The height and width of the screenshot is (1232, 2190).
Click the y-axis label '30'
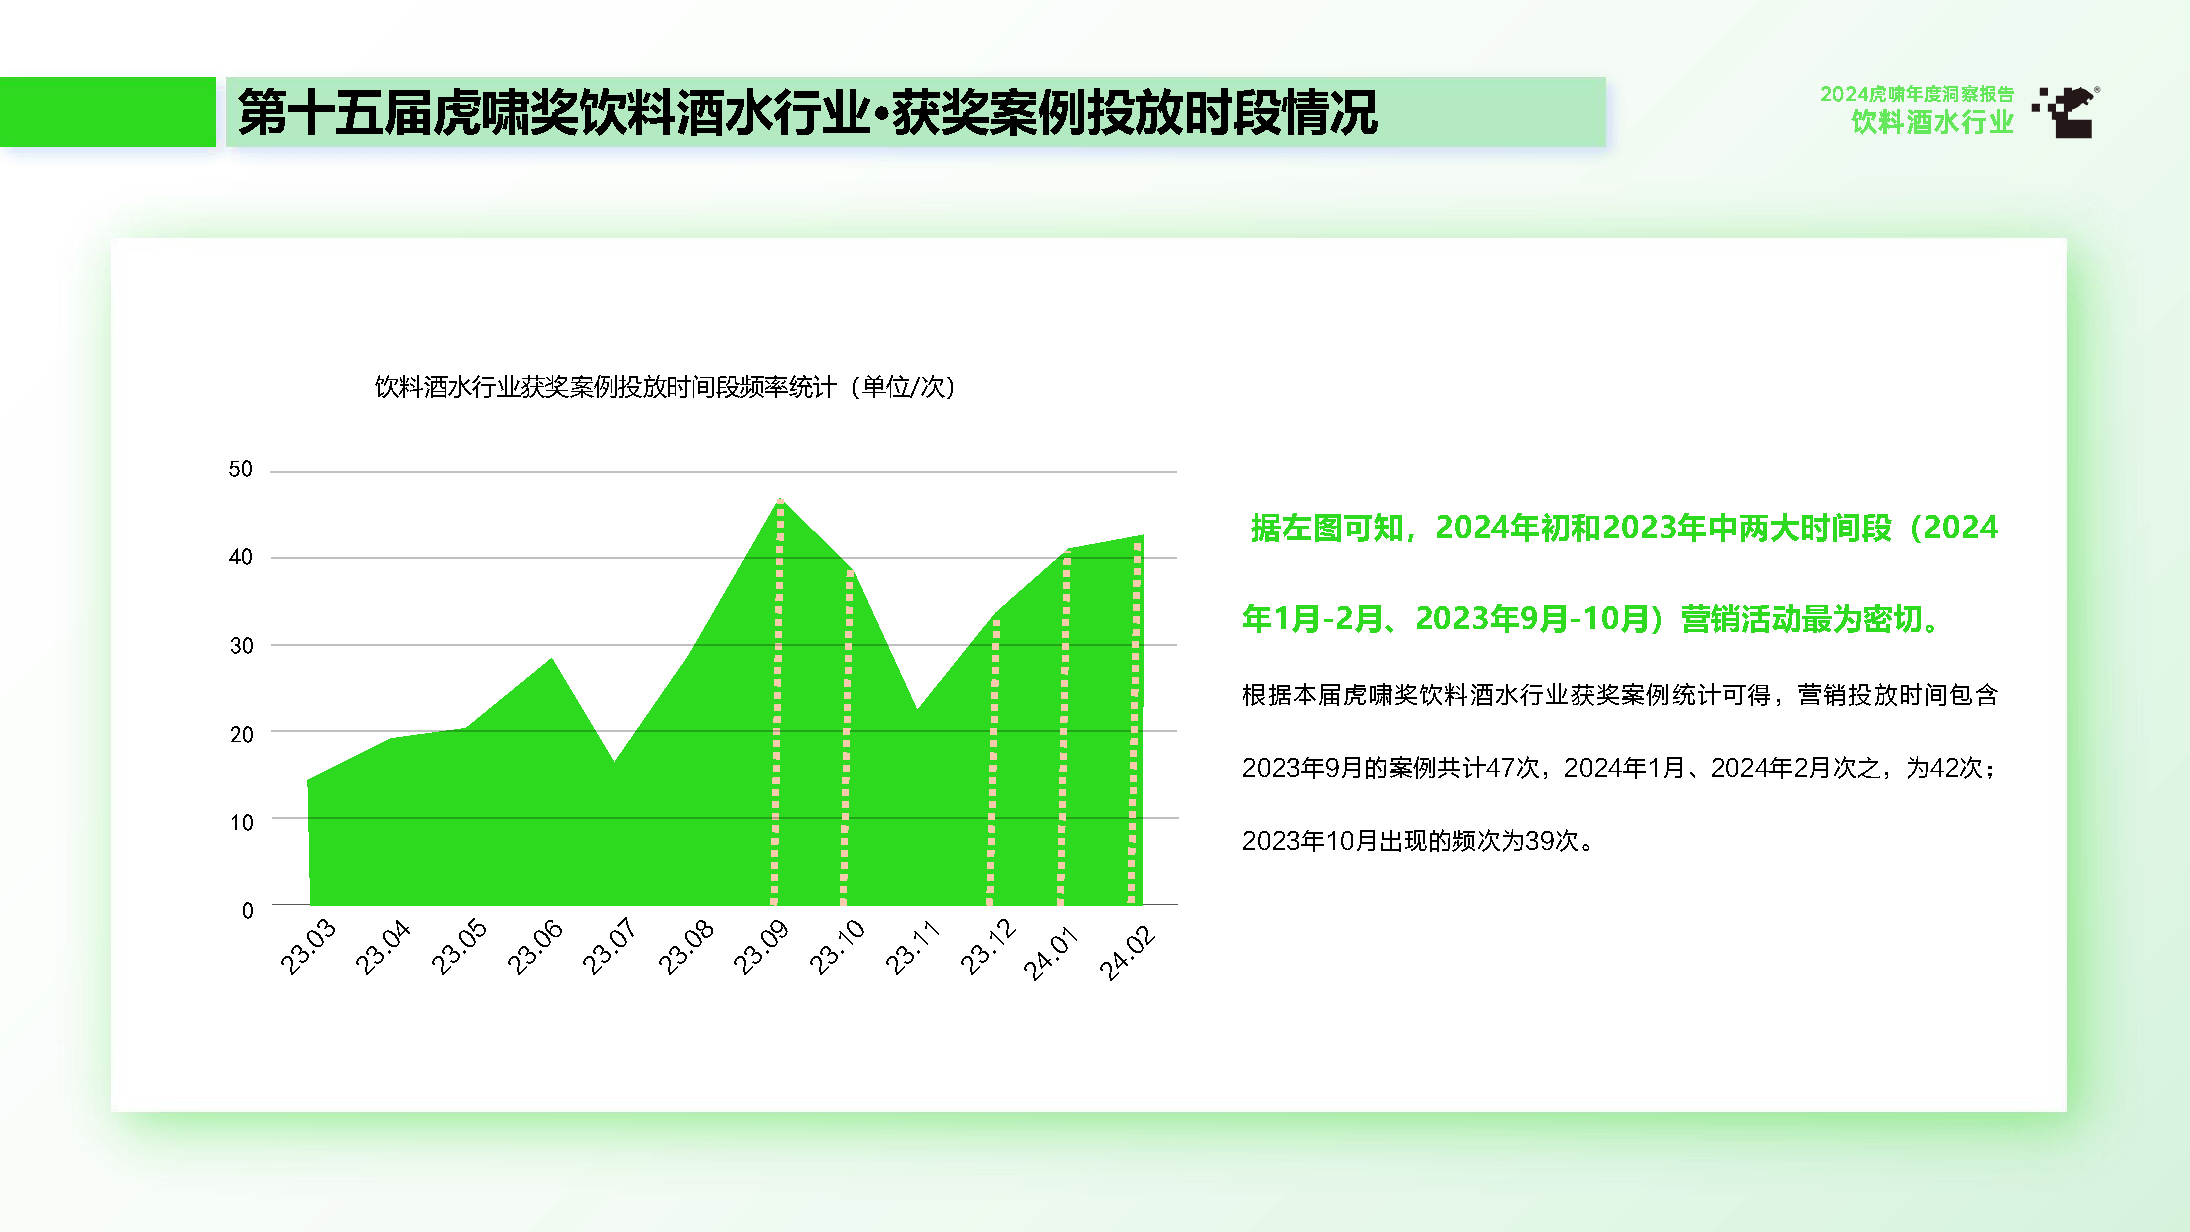click(240, 646)
